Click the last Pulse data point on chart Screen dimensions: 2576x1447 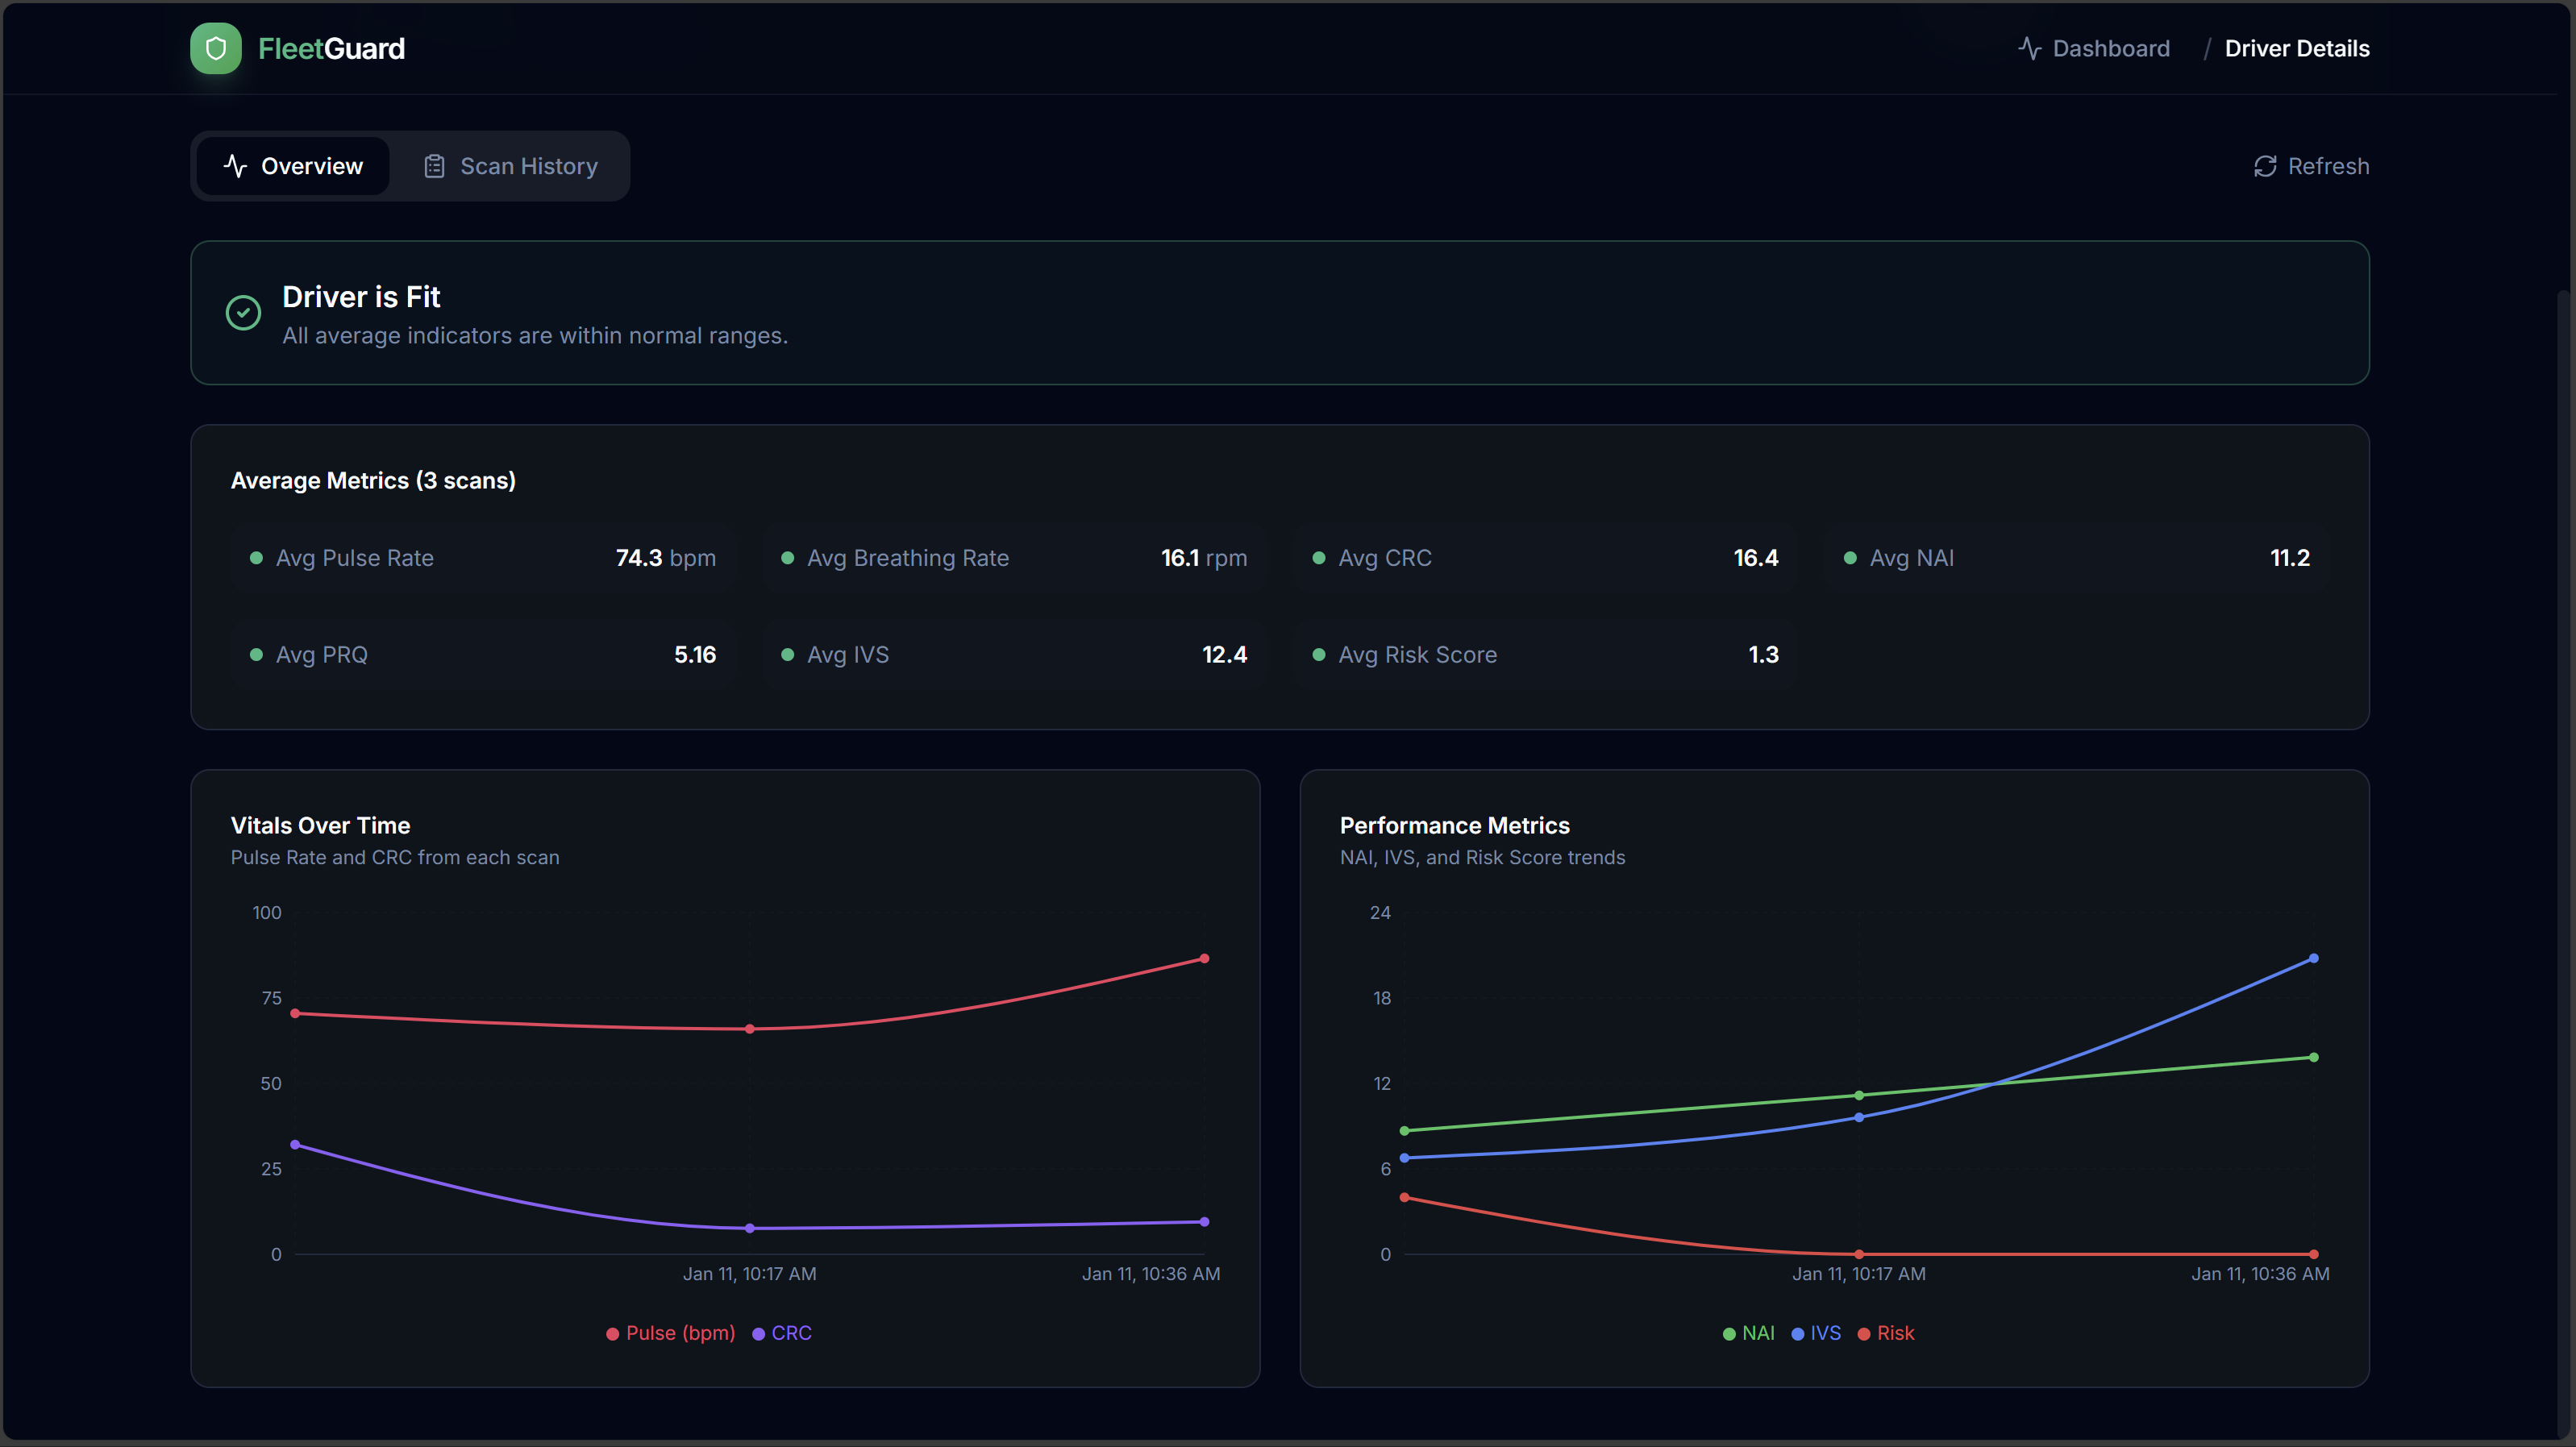tap(1204, 959)
